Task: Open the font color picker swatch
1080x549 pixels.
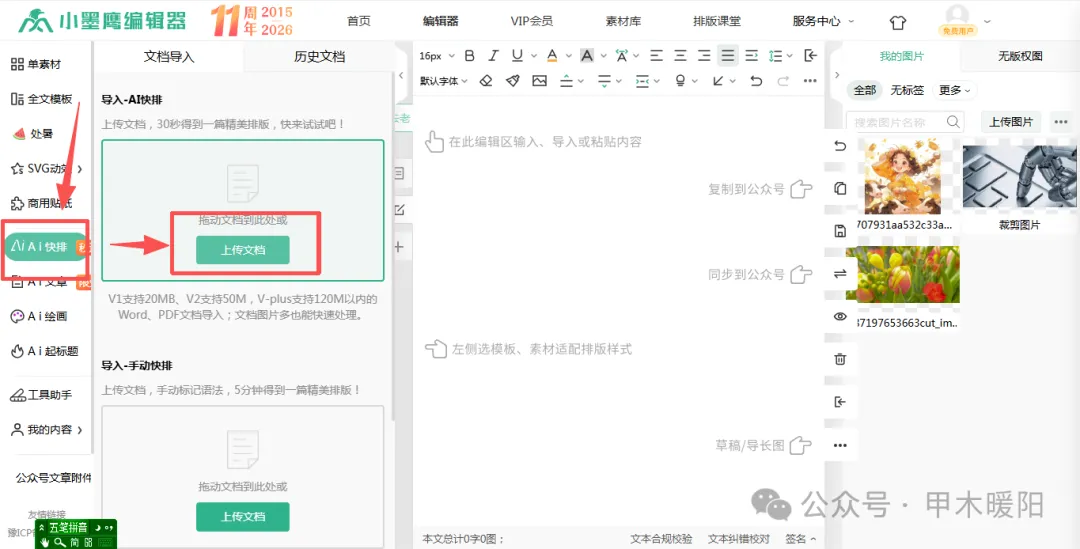Action: pos(552,56)
